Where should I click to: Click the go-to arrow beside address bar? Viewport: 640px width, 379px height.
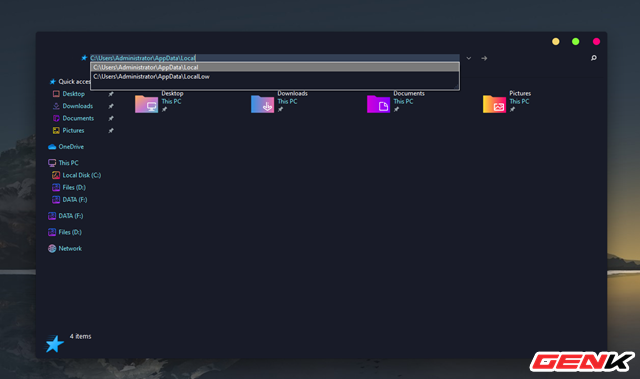click(x=484, y=58)
